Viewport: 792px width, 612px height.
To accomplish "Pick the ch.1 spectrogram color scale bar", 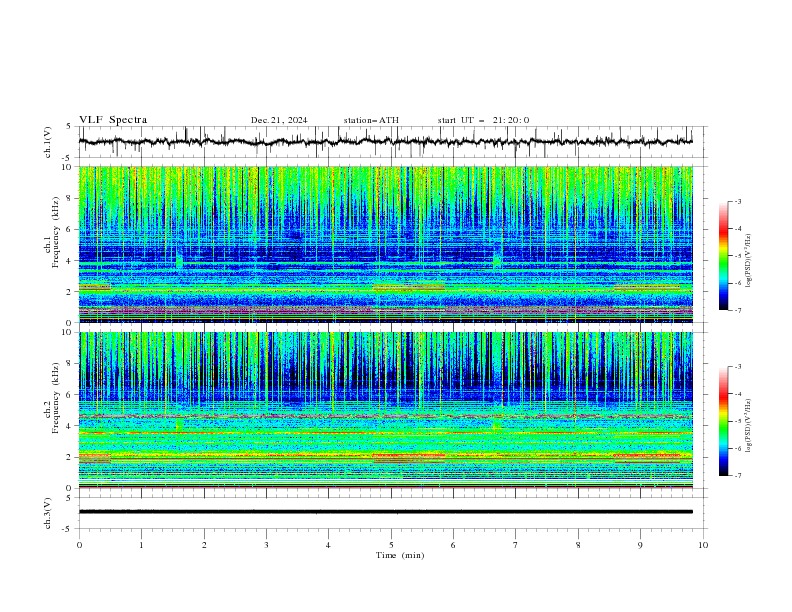I will point(724,256).
